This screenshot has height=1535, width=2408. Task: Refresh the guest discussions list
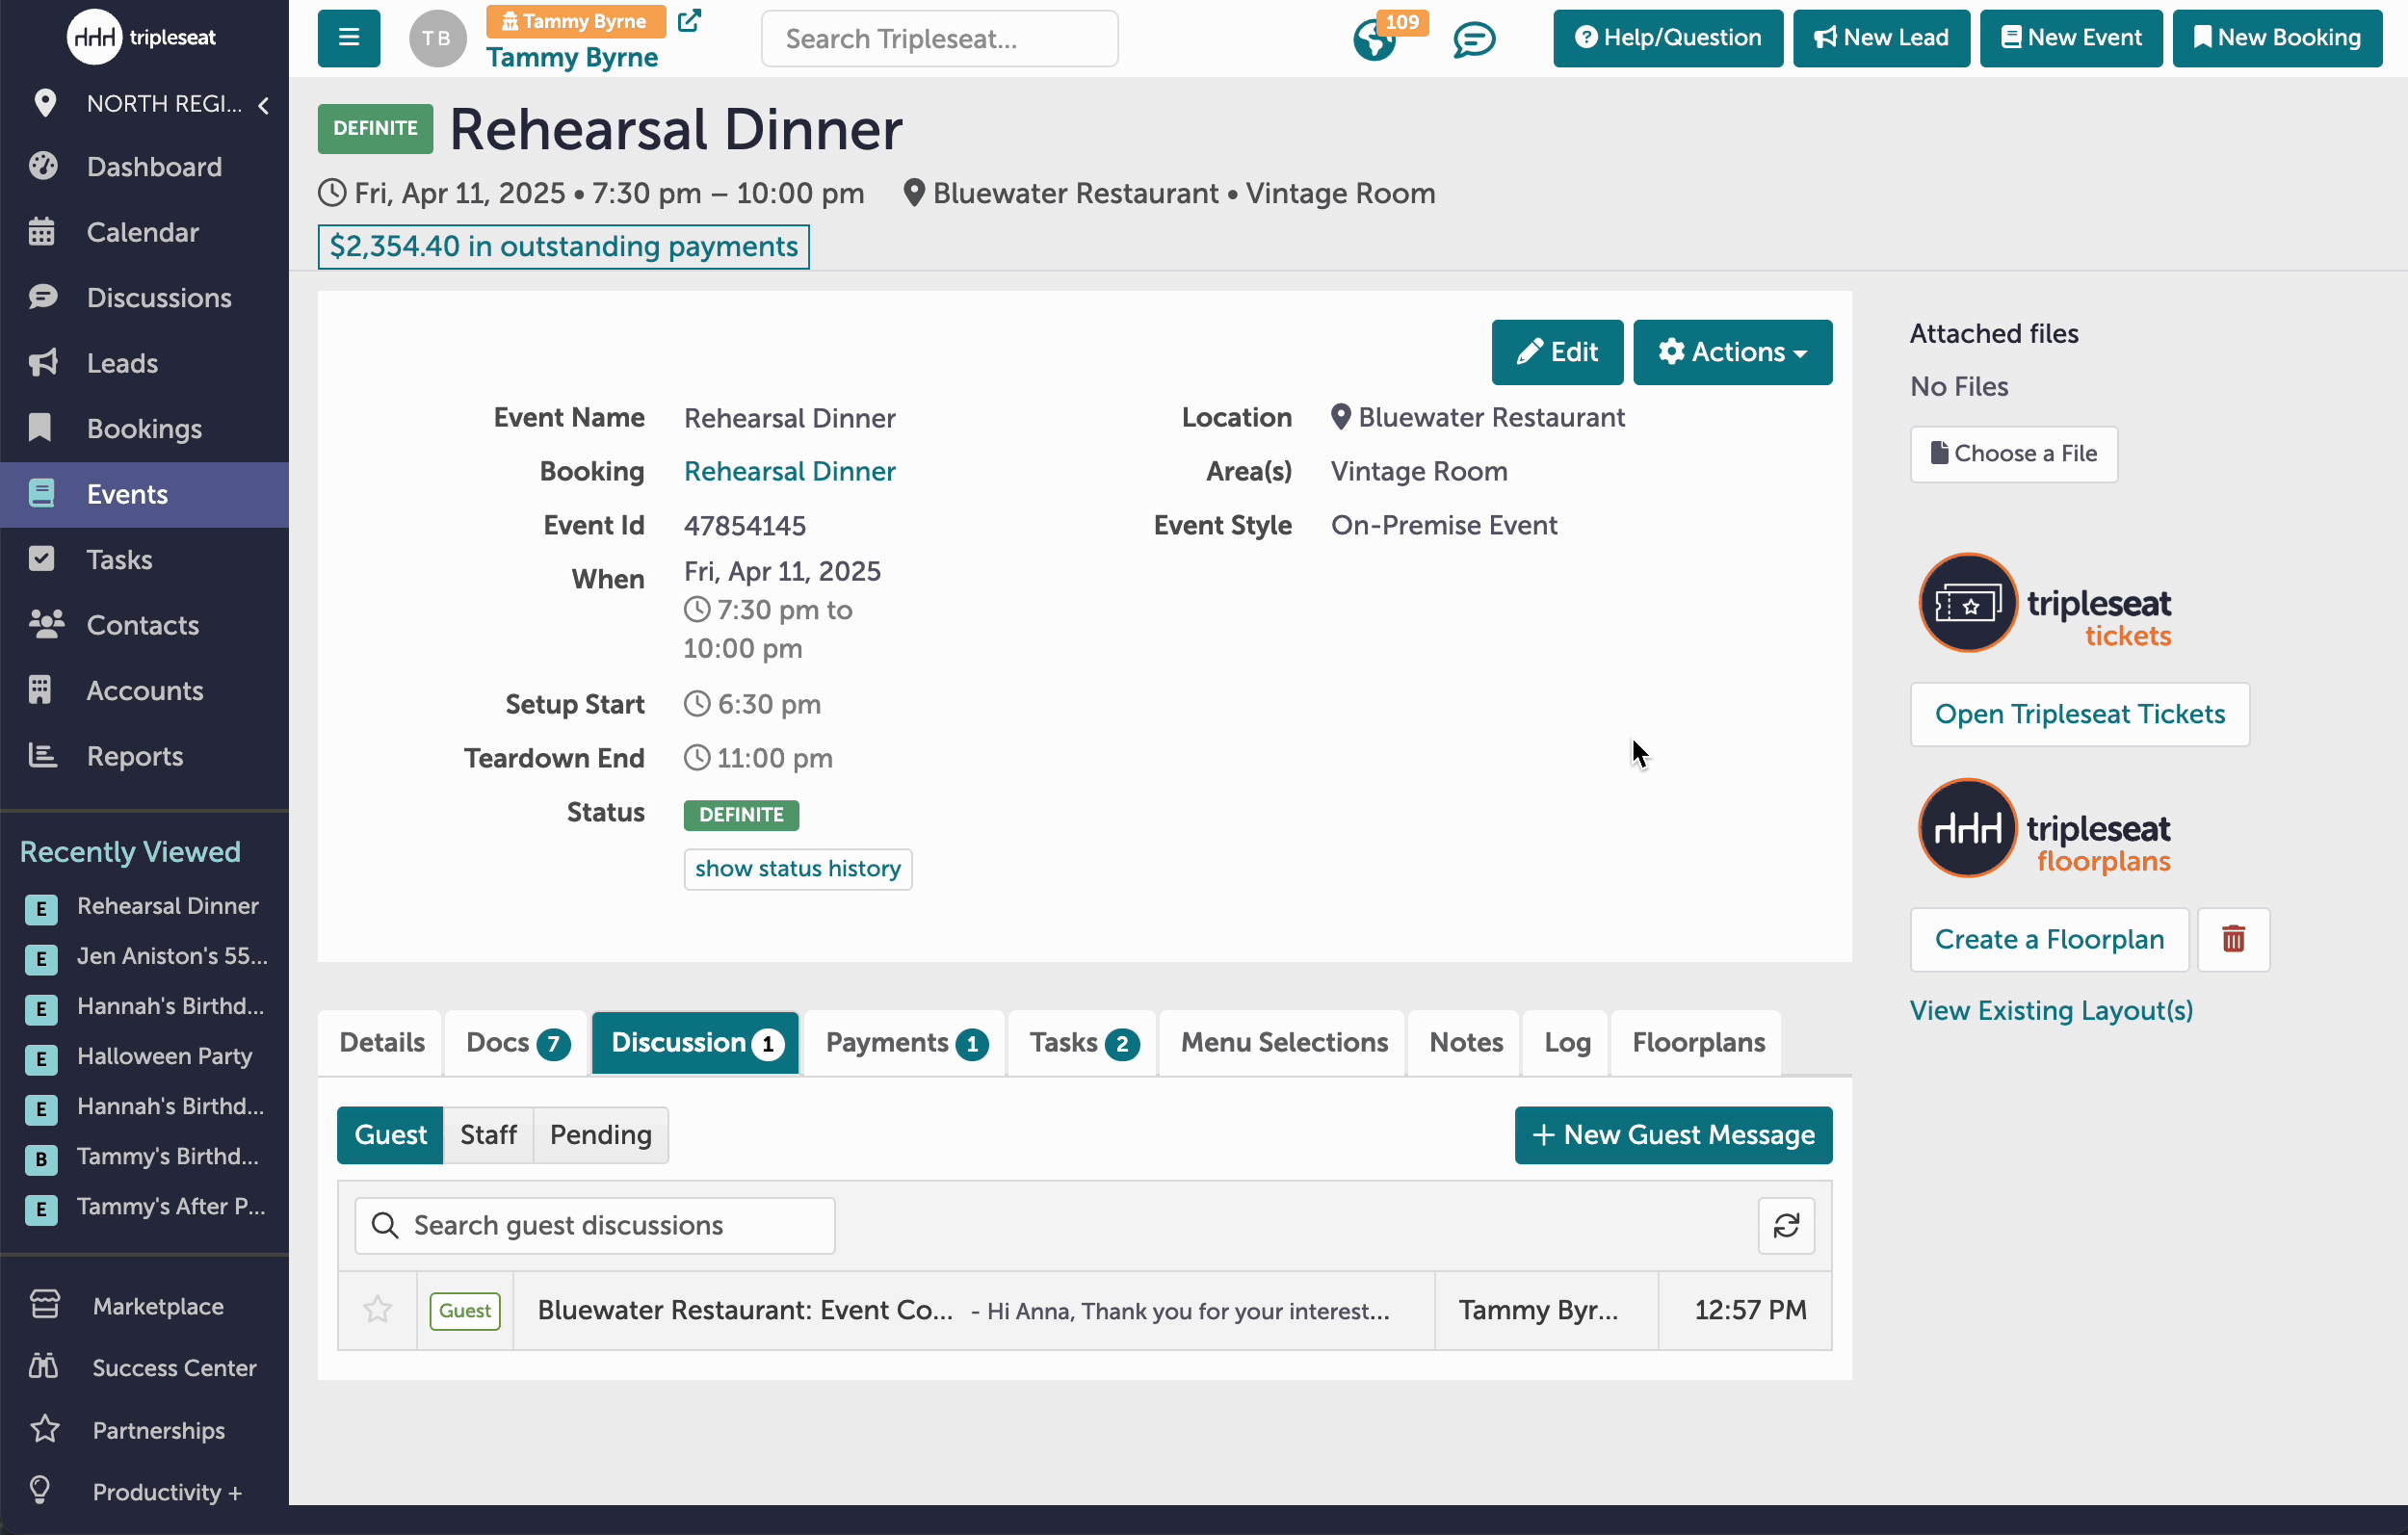[1786, 1225]
